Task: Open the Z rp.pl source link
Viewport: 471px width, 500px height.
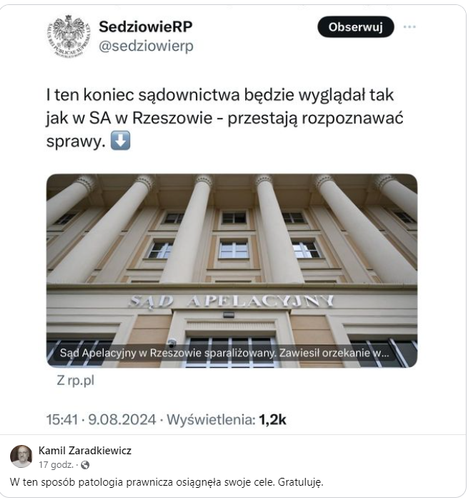Action: click(75, 380)
